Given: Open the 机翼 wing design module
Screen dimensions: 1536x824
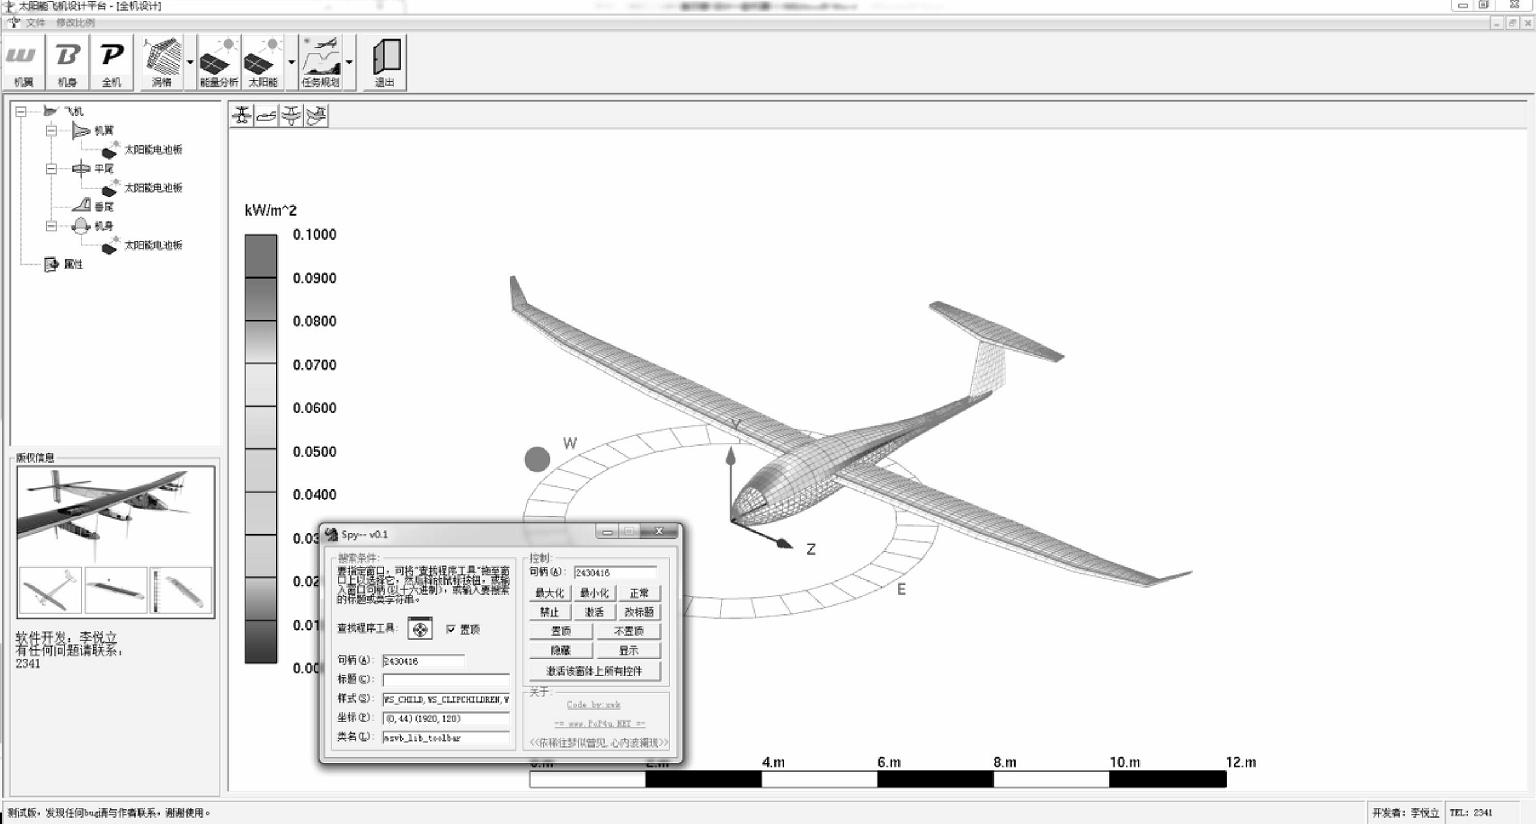Looking at the screenshot, I should click(x=22, y=63).
